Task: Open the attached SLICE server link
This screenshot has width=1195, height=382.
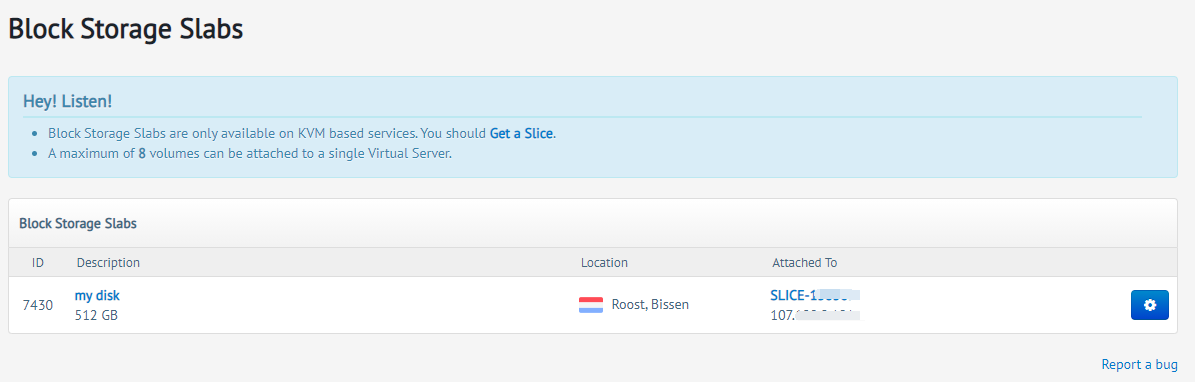Action: (815, 295)
